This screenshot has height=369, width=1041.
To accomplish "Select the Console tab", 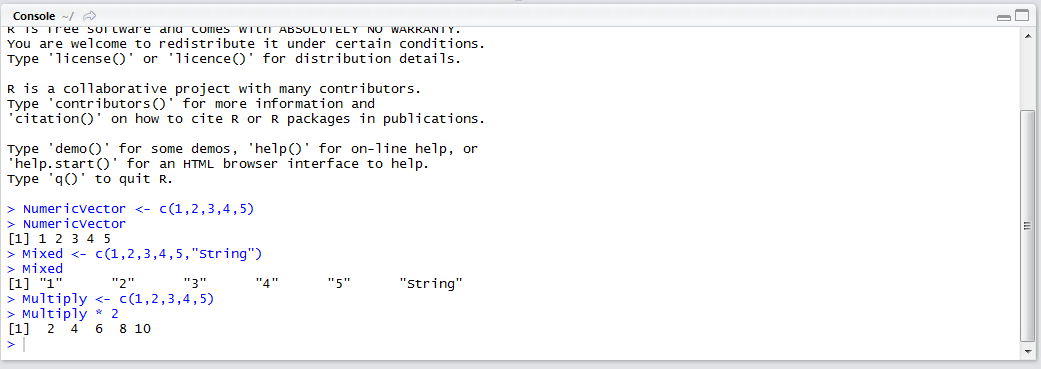I will [33, 15].
